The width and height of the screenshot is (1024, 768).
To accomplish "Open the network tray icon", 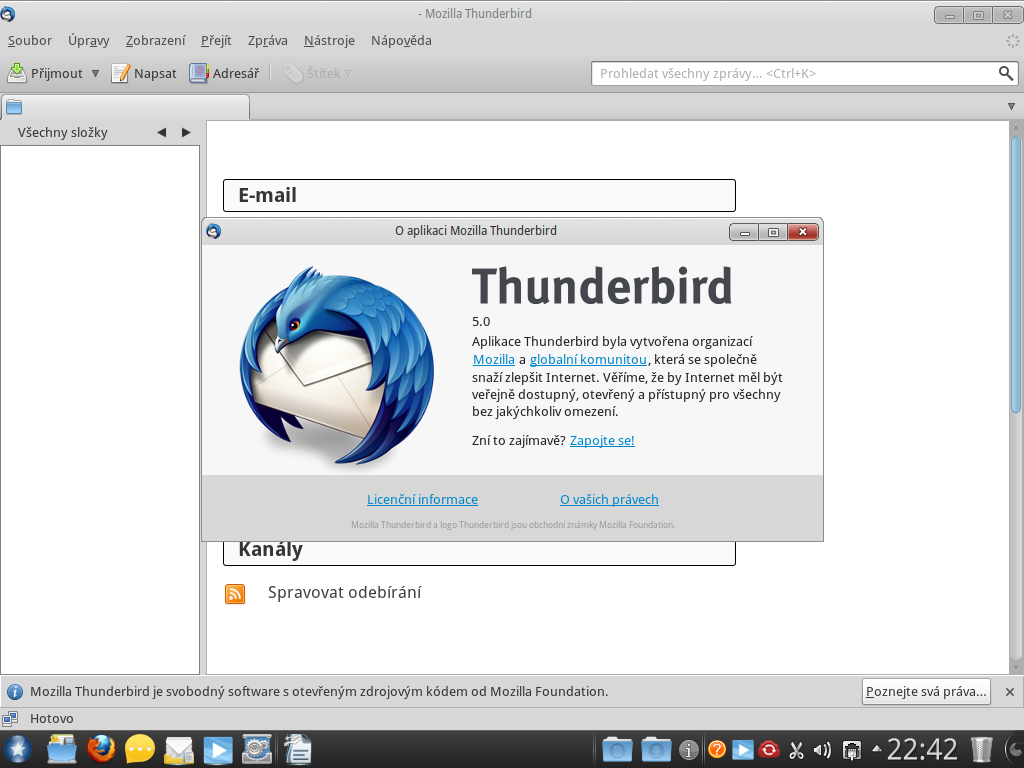I will [x=852, y=750].
